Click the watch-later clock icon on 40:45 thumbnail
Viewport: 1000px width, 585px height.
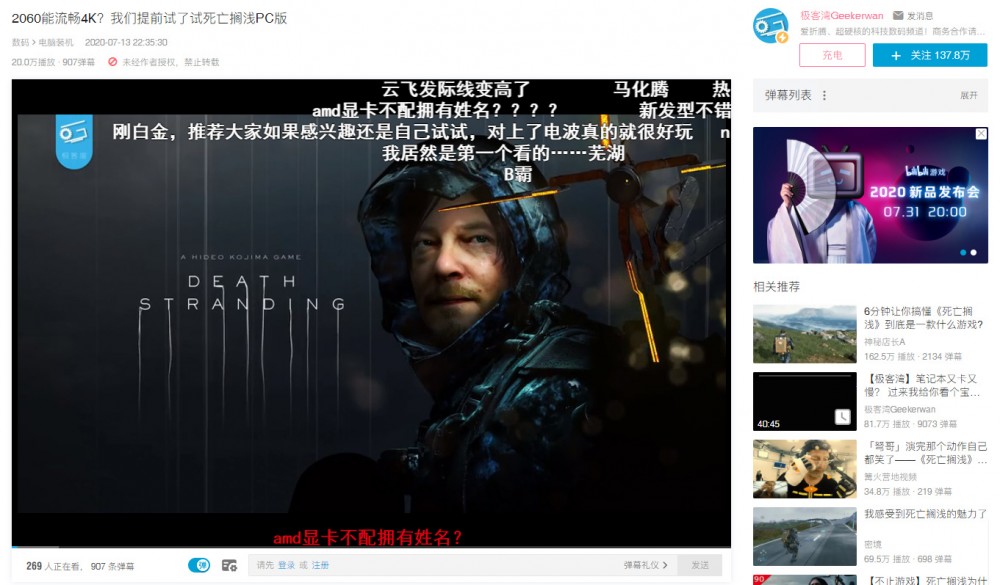pos(842,416)
